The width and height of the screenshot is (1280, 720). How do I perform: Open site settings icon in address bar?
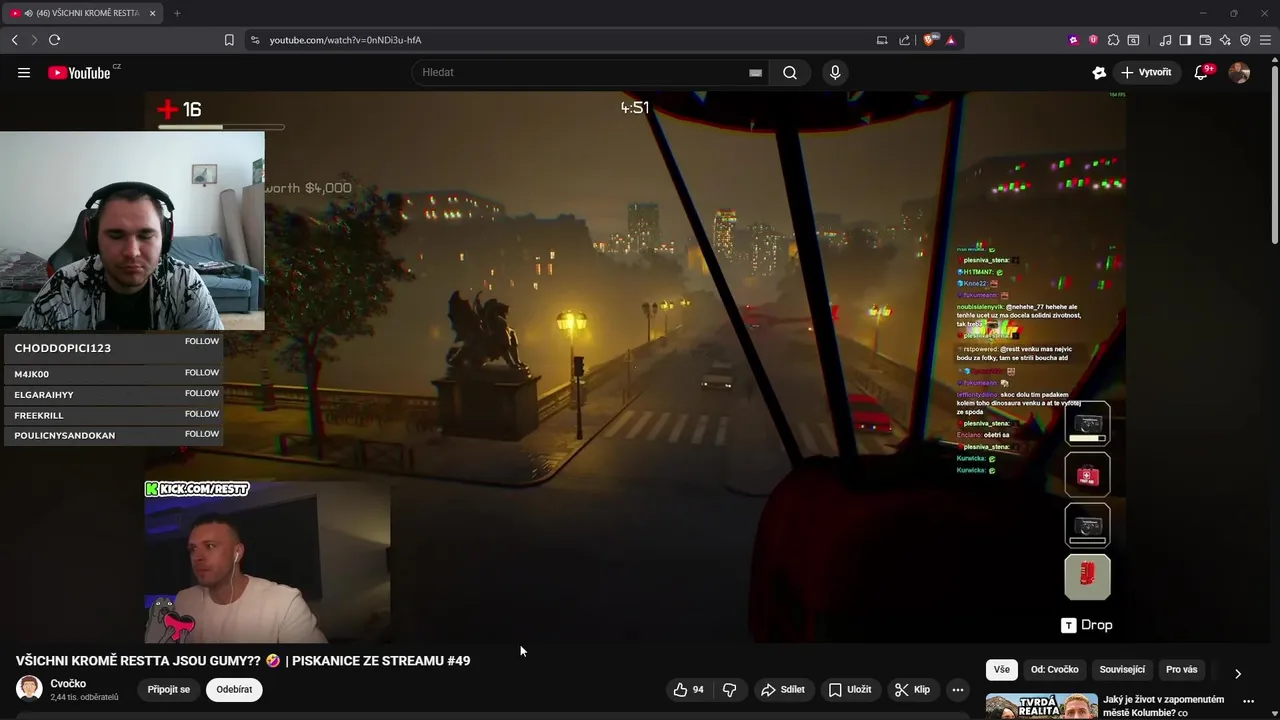click(255, 40)
